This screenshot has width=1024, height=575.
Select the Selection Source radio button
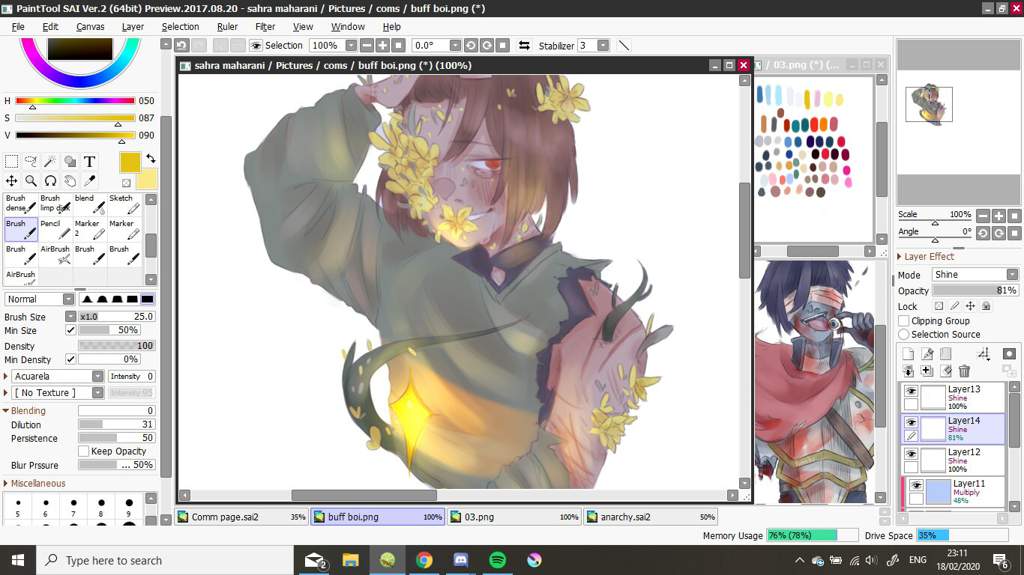click(x=904, y=334)
